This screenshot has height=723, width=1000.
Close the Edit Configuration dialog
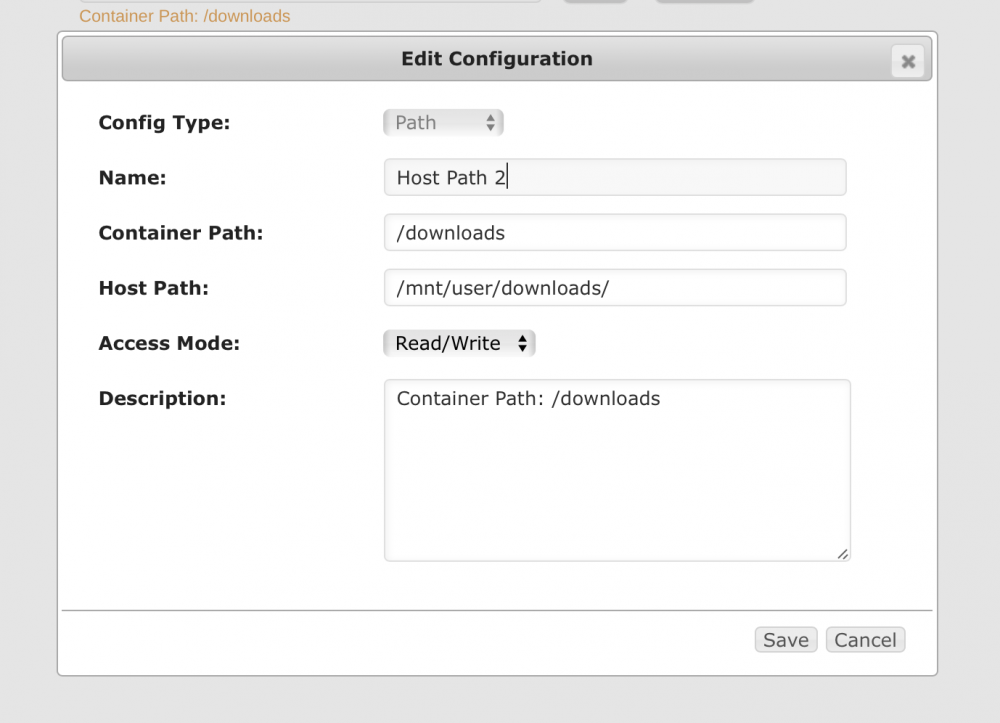[908, 61]
